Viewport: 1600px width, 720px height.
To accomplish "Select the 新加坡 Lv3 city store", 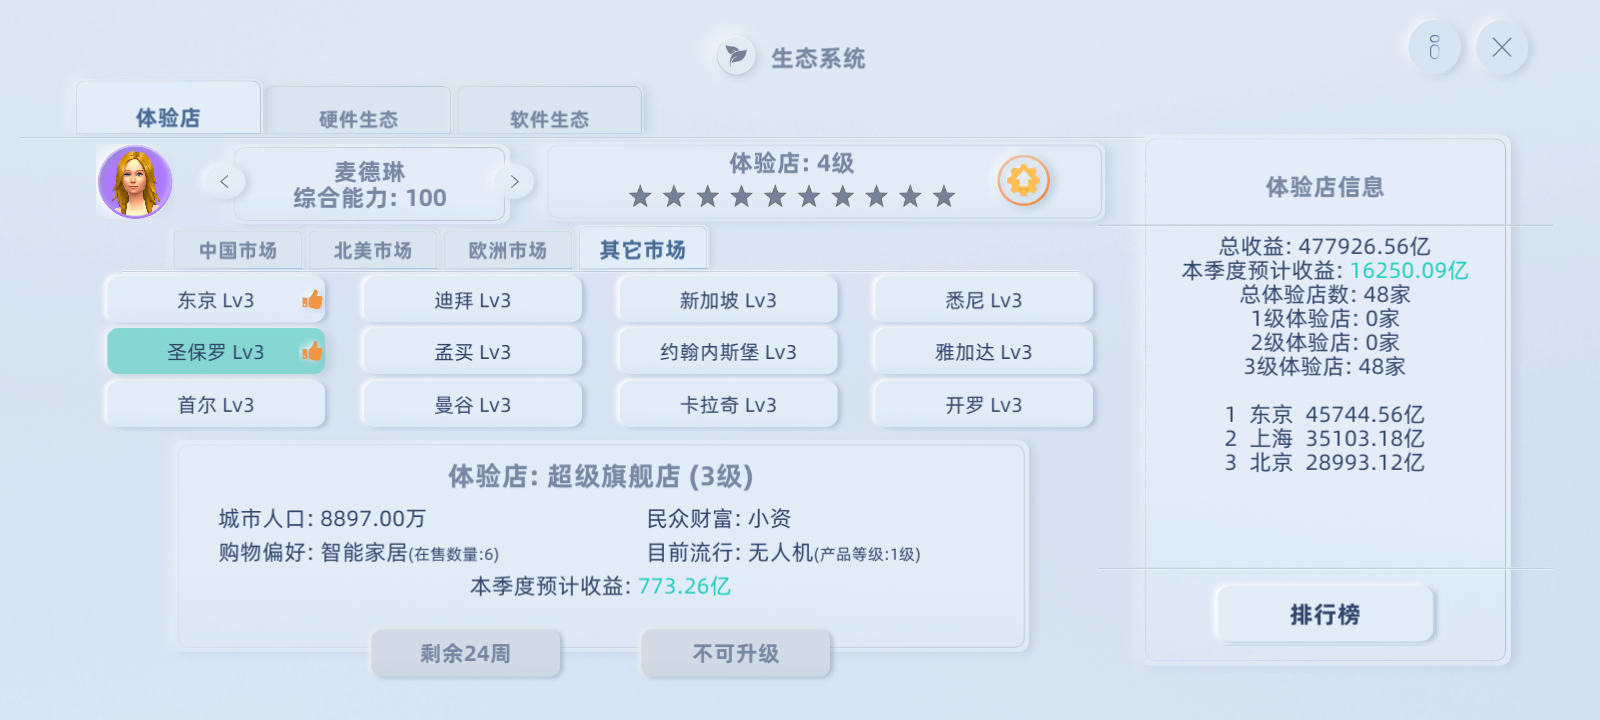I will [x=728, y=300].
